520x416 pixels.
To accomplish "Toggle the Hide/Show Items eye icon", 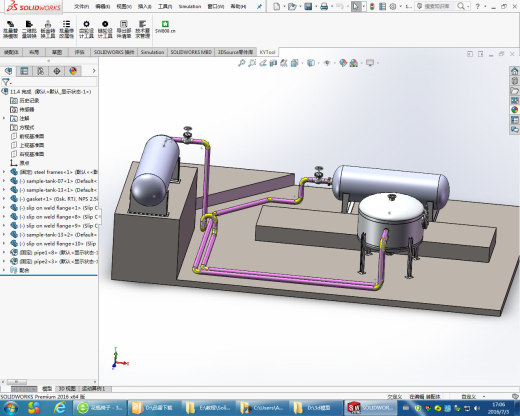I will tap(327, 63).
